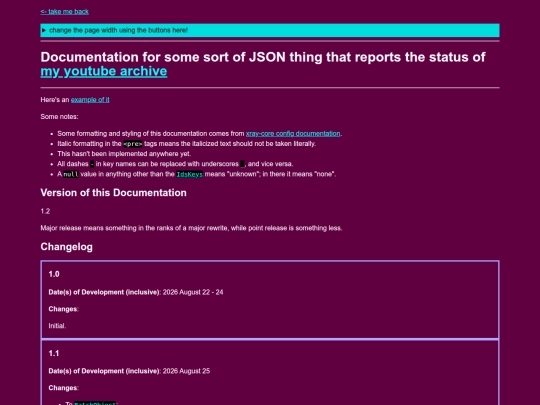Click the '2026 August 25' date text
The width and height of the screenshot is (540, 405).
[x=186, y=371]
